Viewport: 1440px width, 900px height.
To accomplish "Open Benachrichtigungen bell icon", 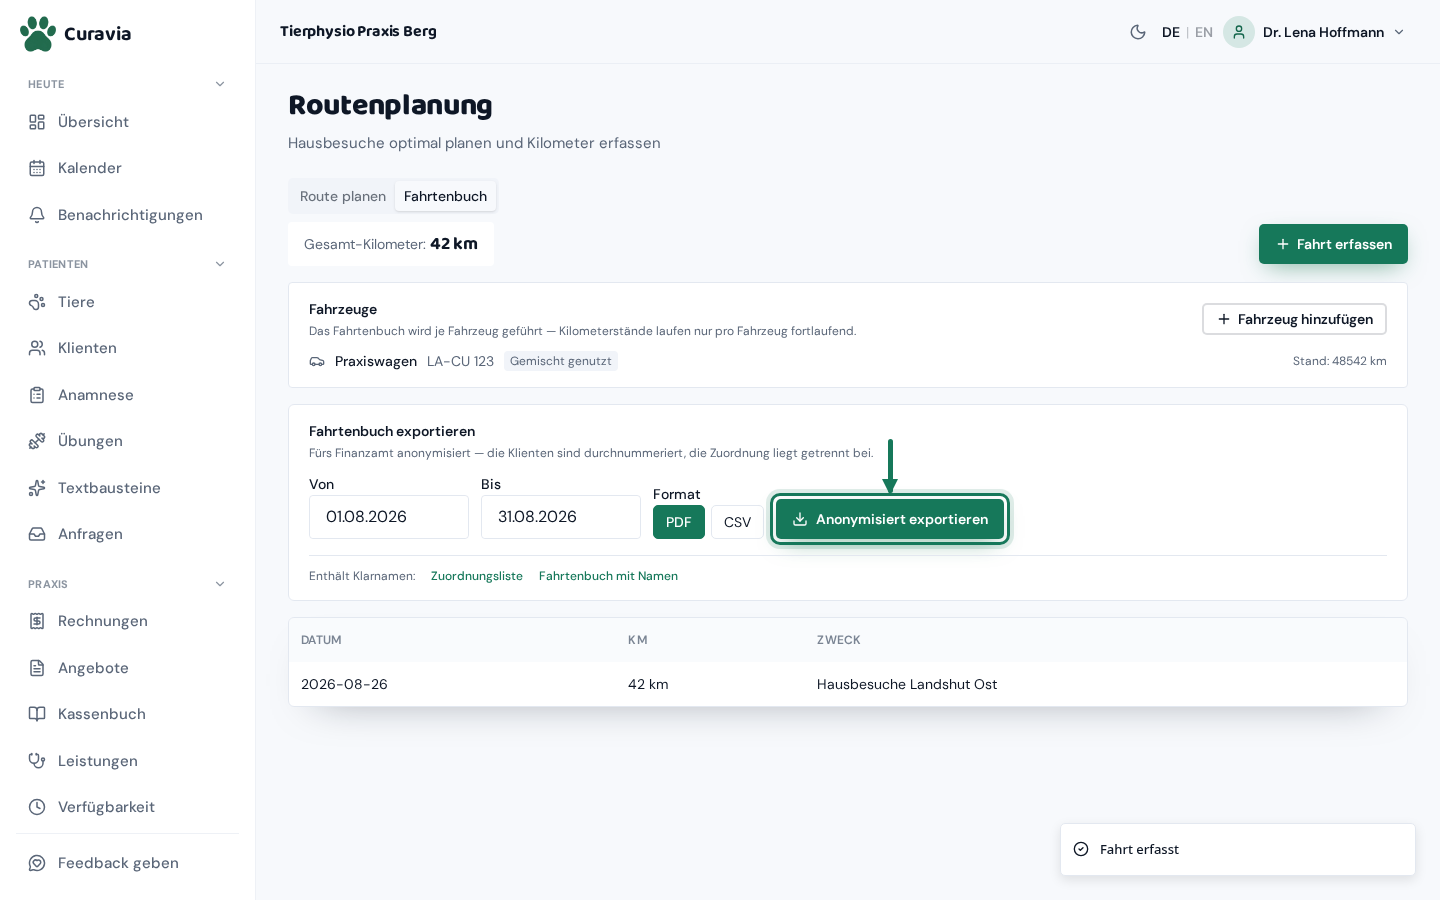I will [x=37, y=215].
